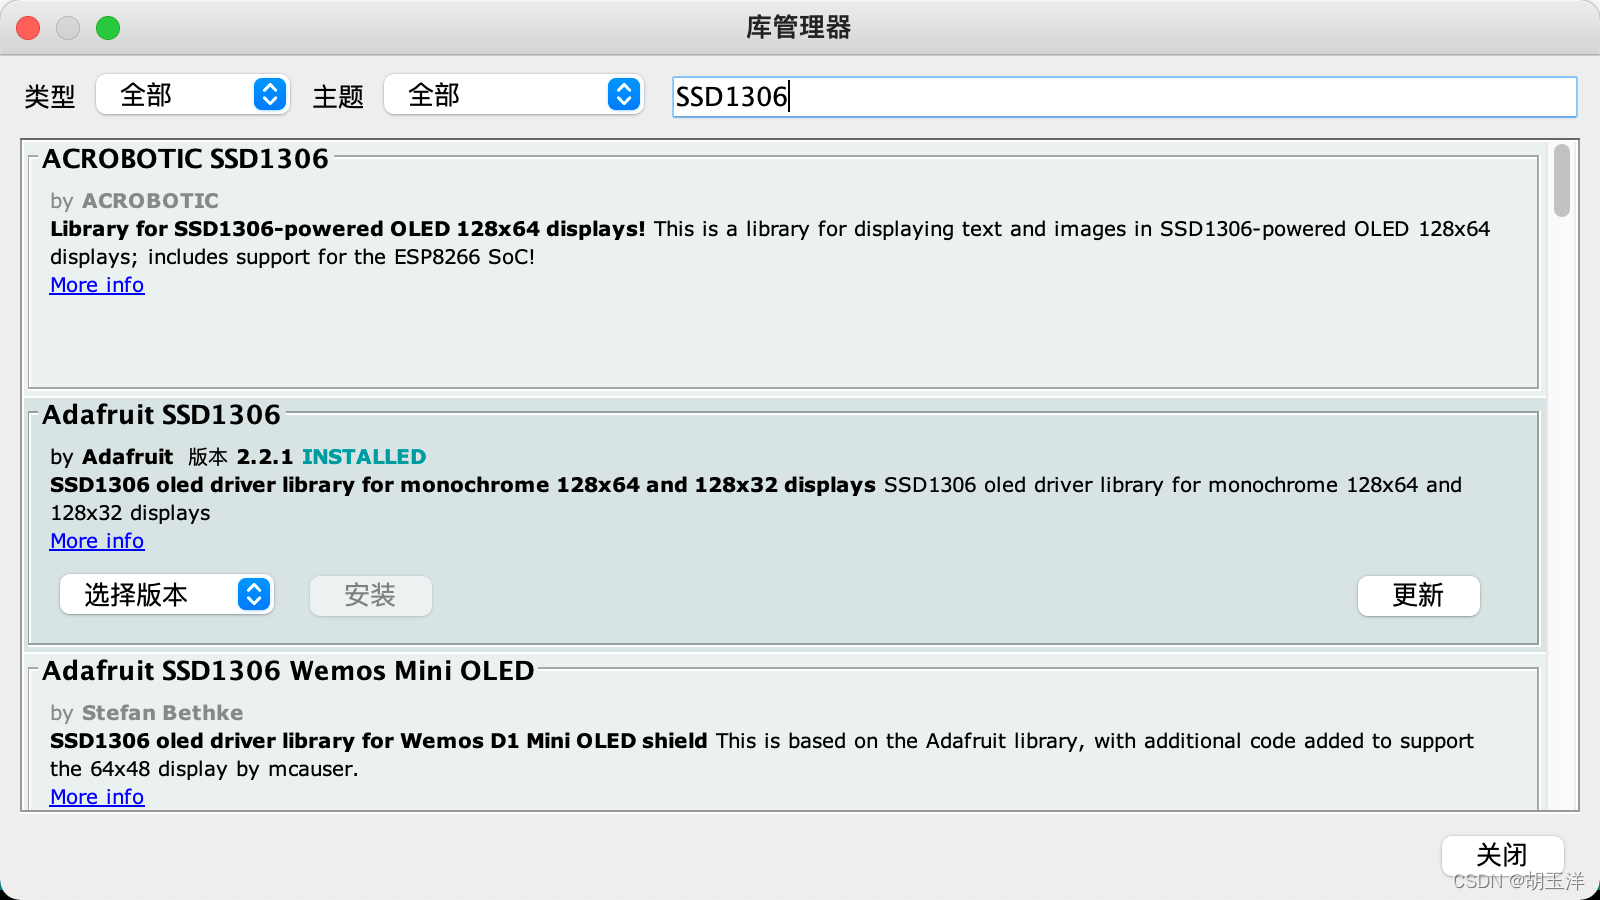Select the ACROBOTIC SSD1306 library title
Screen dimensions: 1600x900
tap(185, 159)
